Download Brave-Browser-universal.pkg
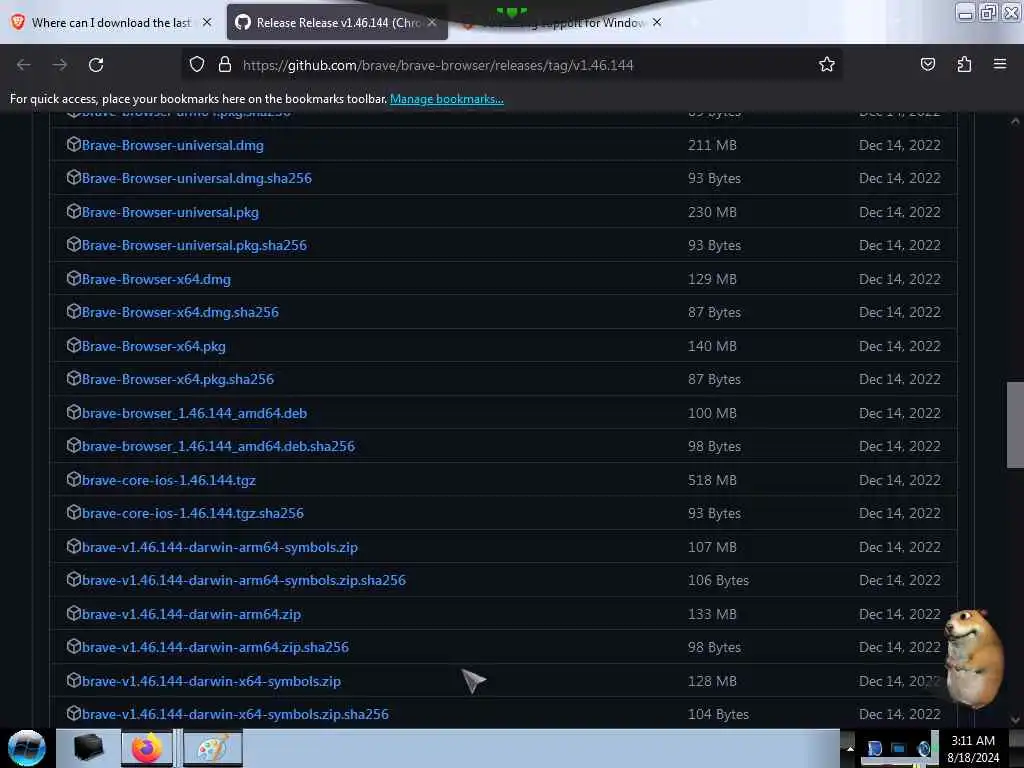This screenshot has height=768, width=1024. point(170,212)
